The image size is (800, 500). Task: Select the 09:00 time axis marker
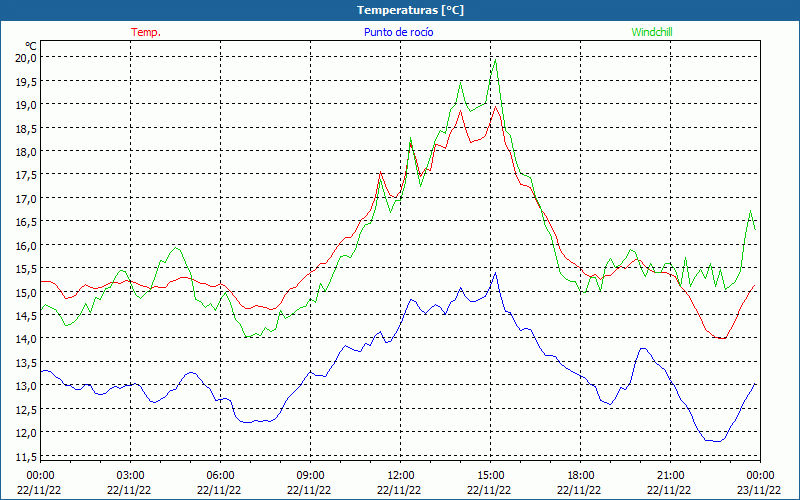click(x=310, y=475)
